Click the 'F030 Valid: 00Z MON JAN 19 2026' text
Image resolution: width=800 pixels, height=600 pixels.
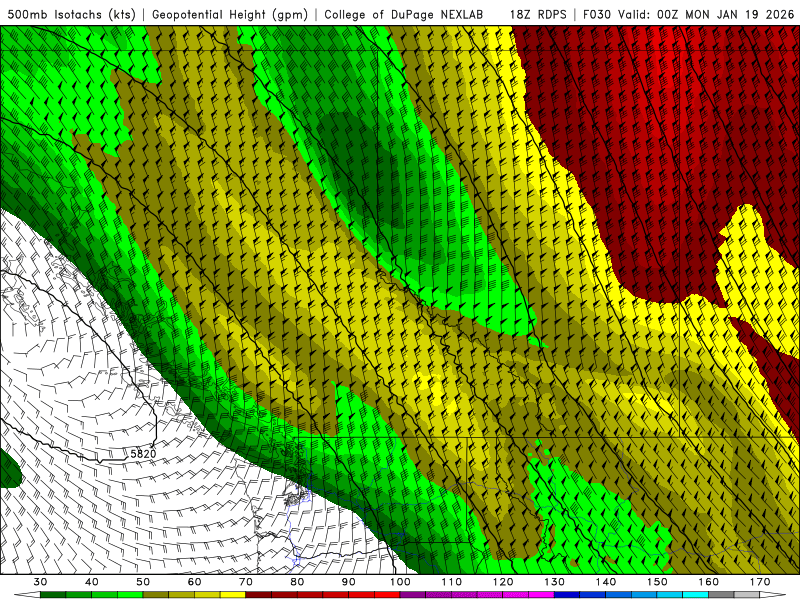coord(688,14)
